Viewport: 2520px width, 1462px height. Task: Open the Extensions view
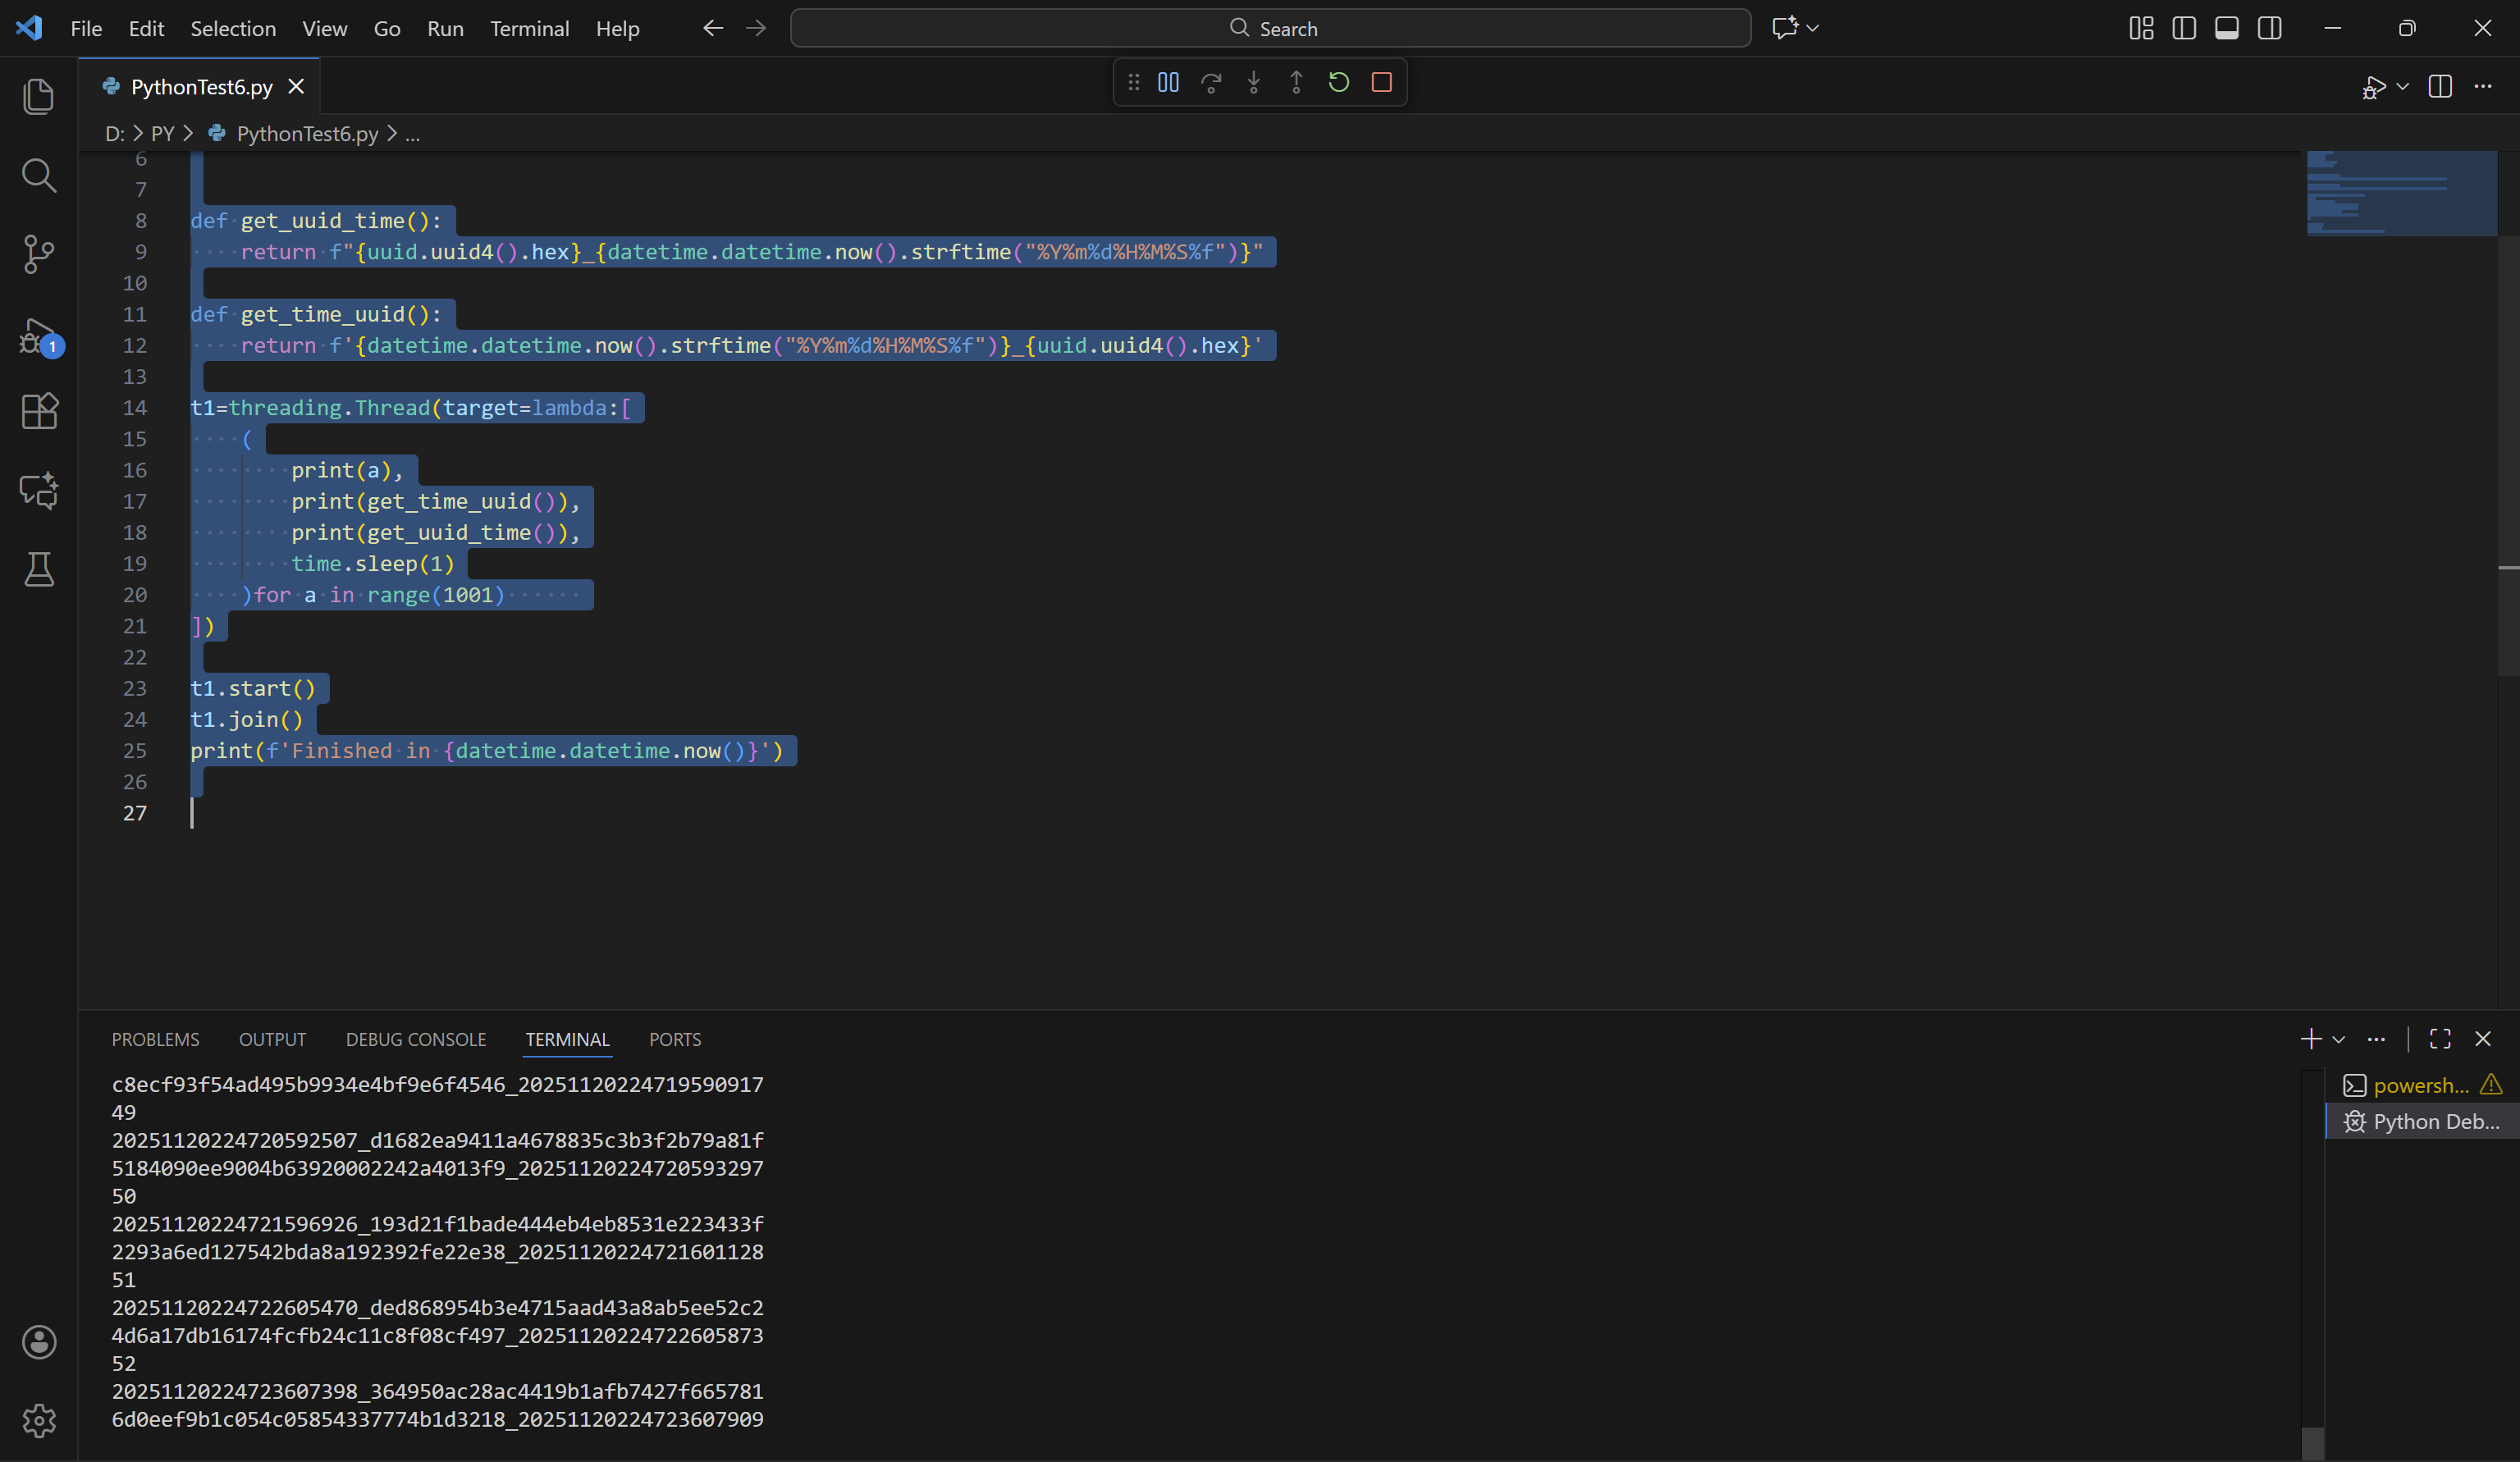click(38, 411)
